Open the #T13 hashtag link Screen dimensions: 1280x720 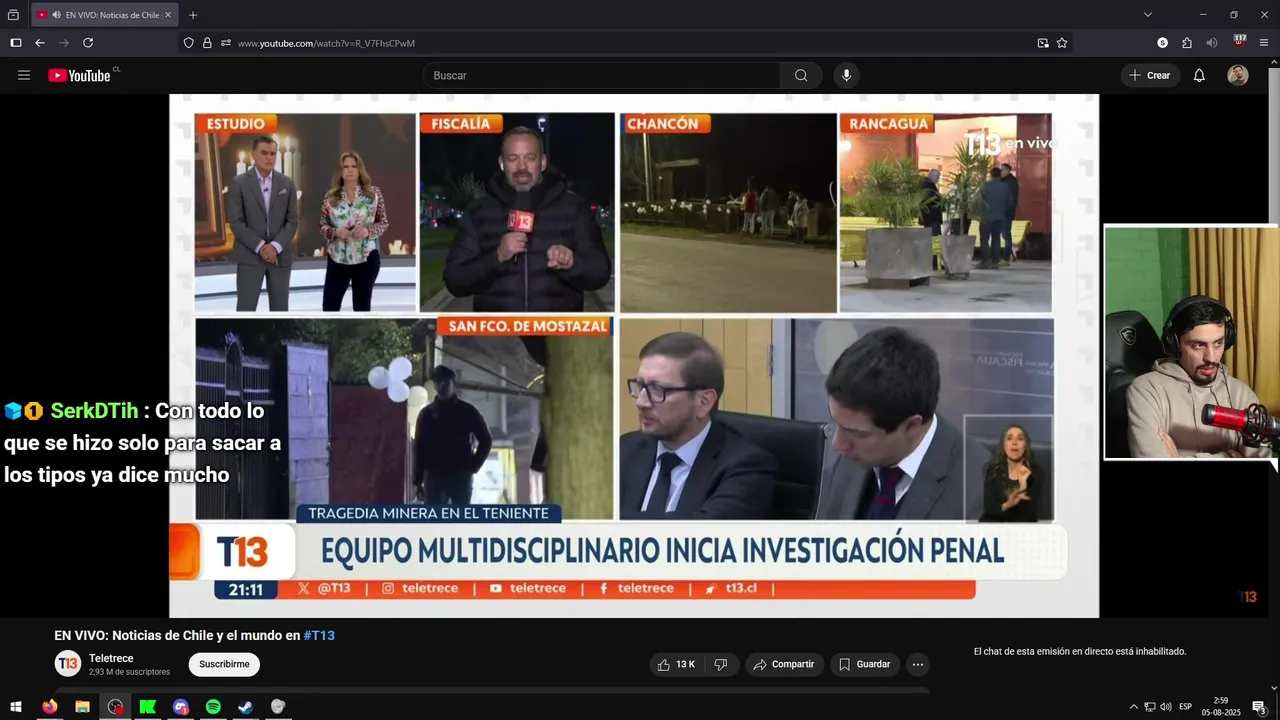click(319, 635)
